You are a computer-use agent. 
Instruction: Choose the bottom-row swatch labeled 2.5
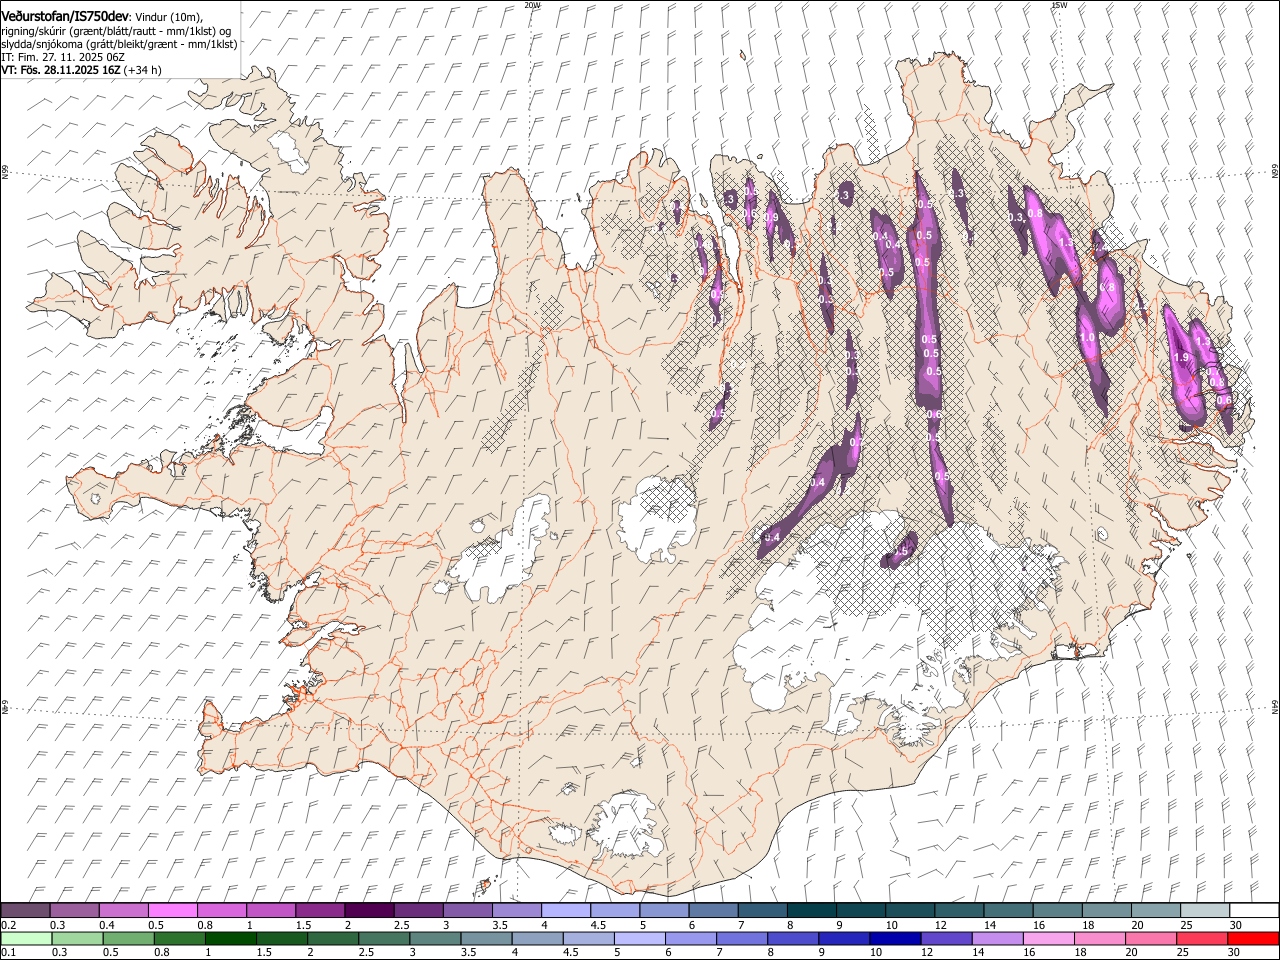coord(383,938)
